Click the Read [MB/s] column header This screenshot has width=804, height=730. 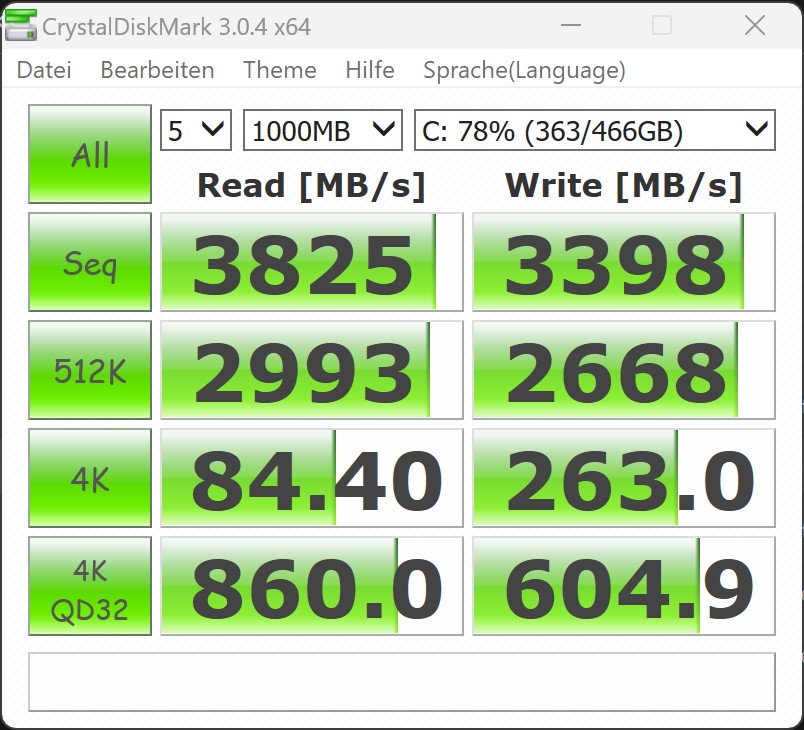(312, 186)
